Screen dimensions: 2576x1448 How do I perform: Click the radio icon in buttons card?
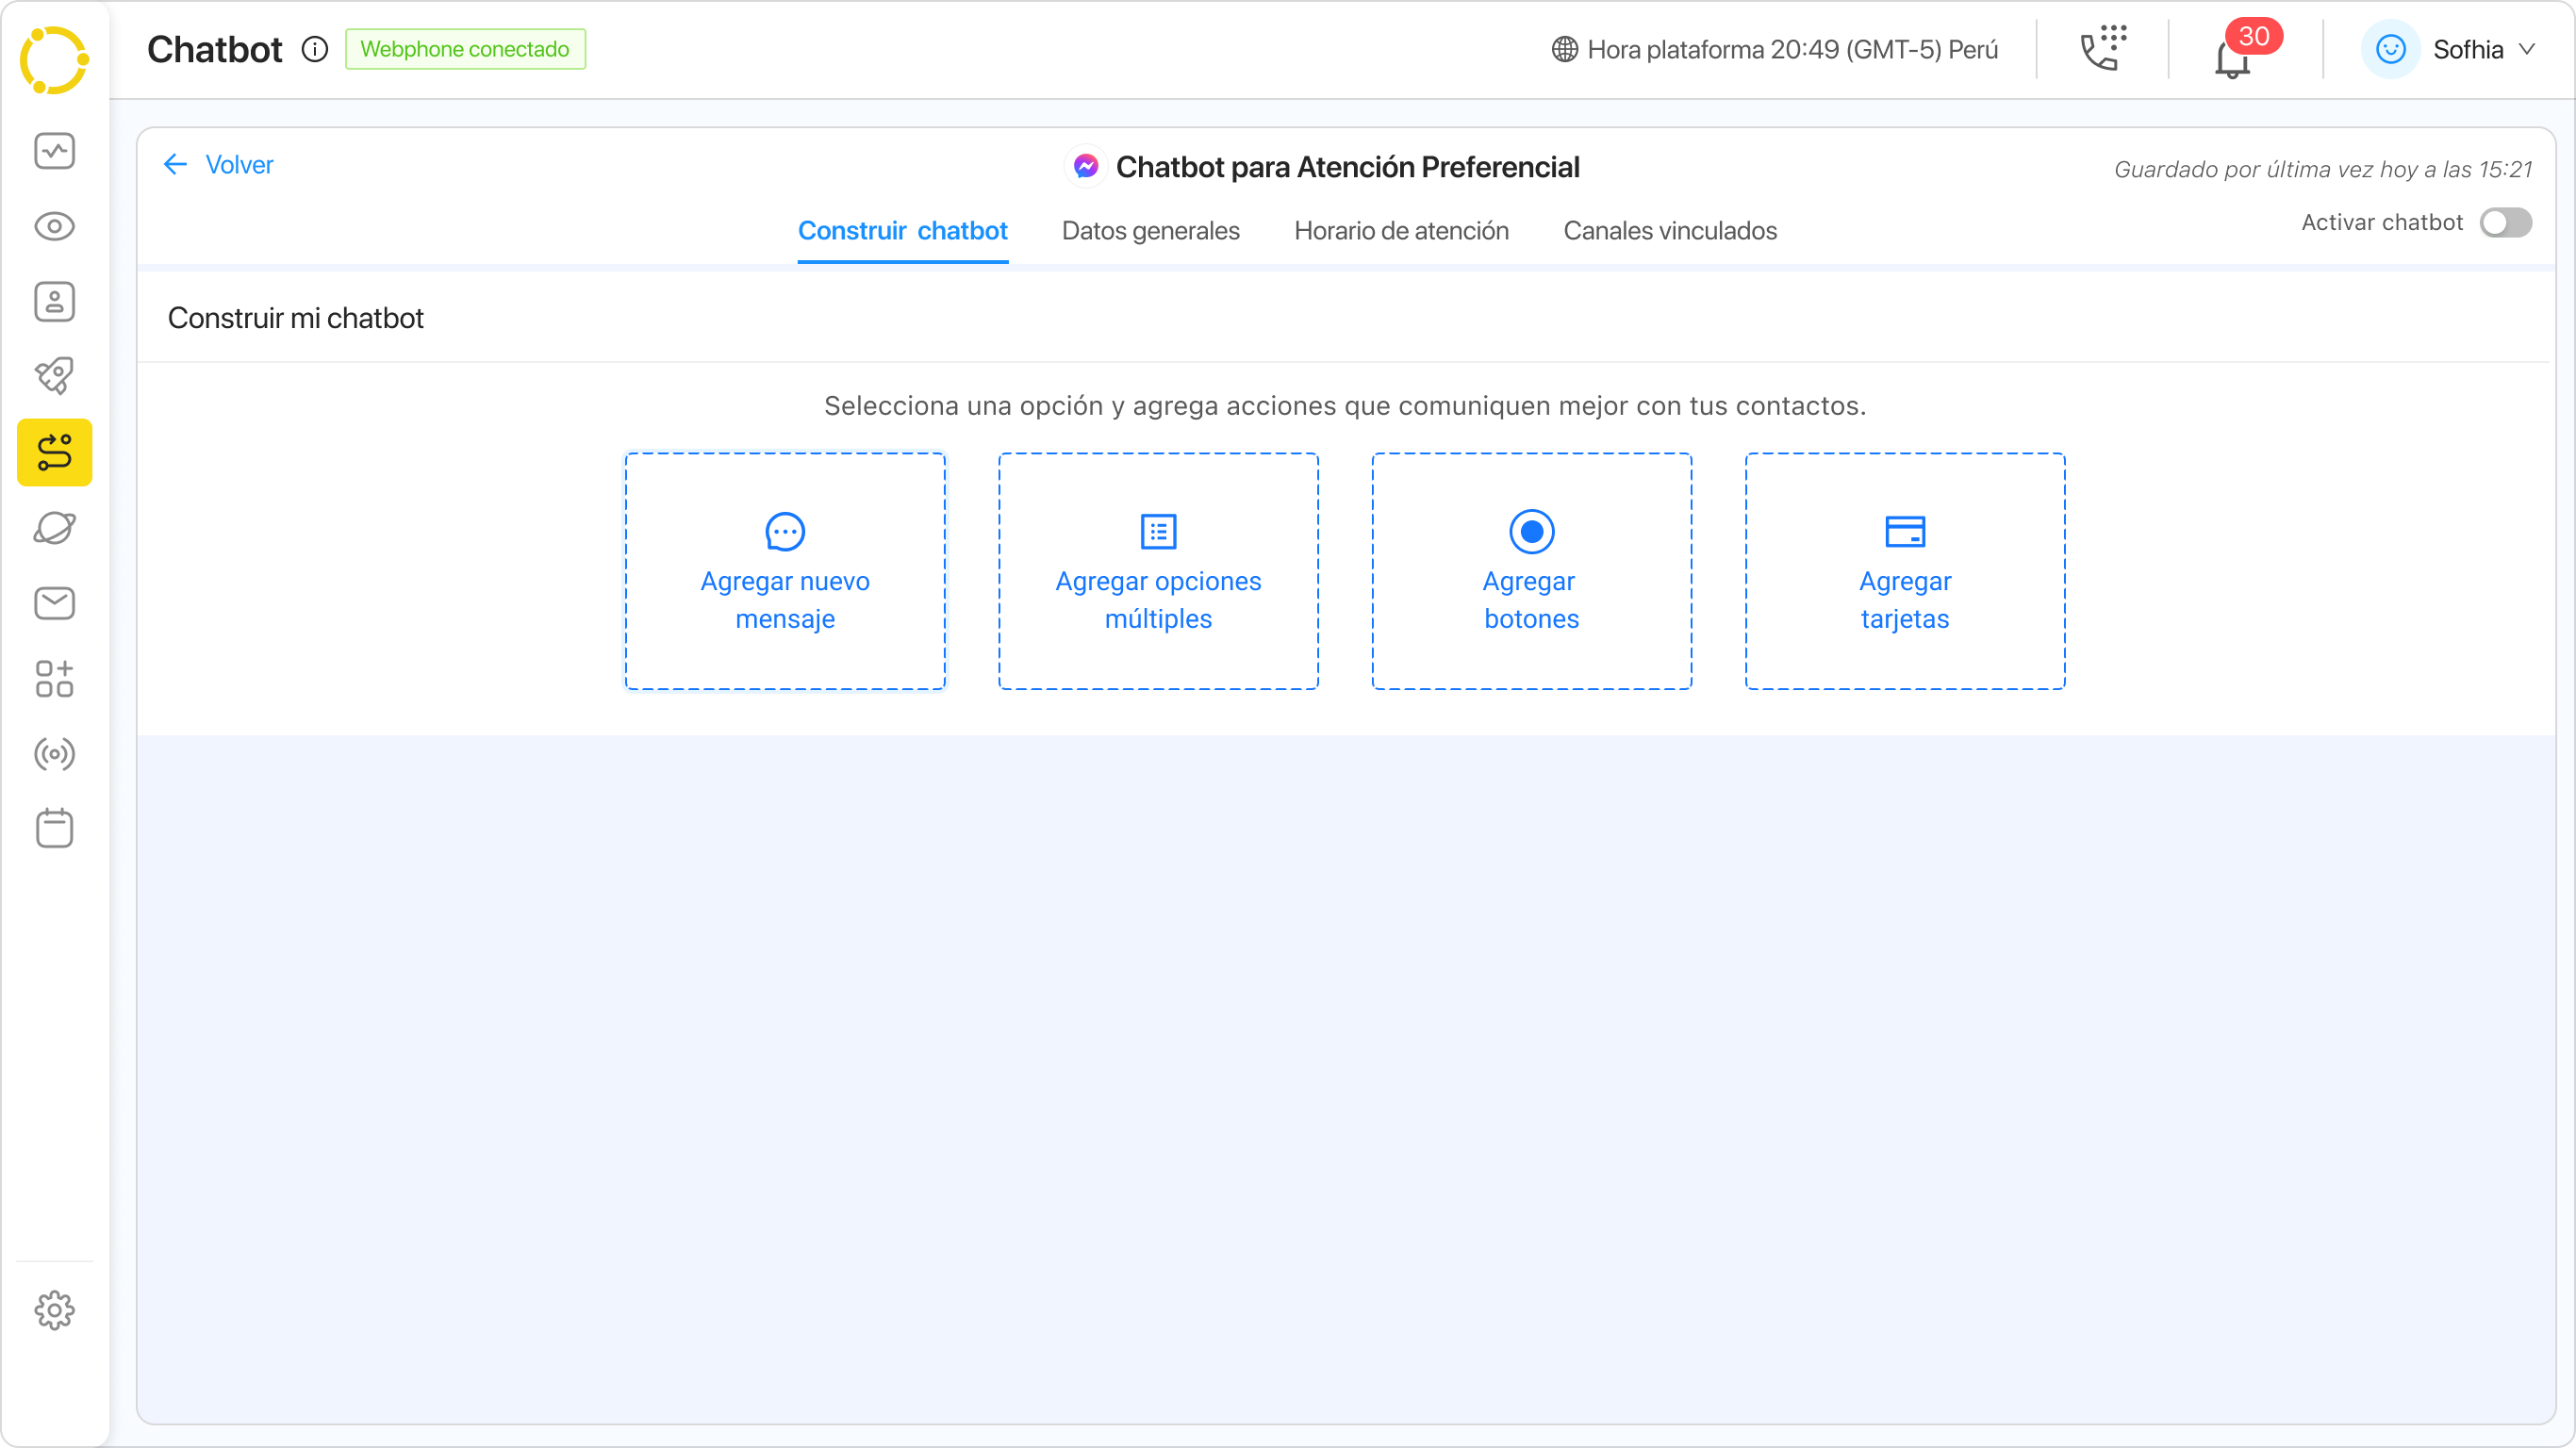coord(1531,532)
